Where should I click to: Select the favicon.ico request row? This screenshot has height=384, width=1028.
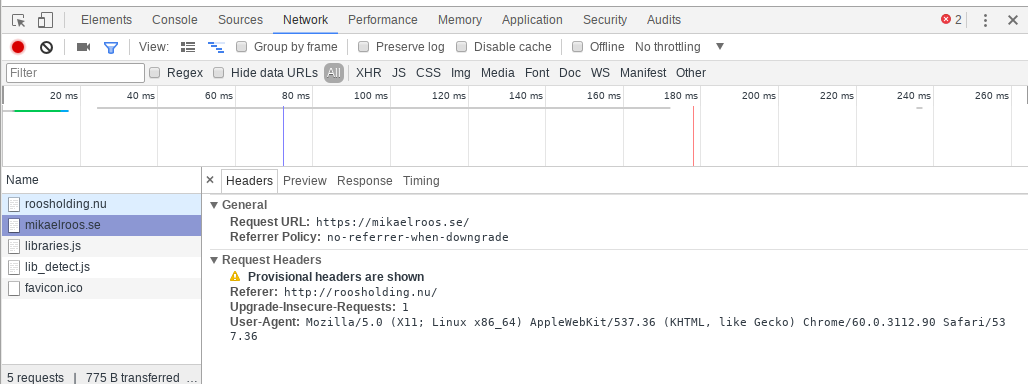102,288
